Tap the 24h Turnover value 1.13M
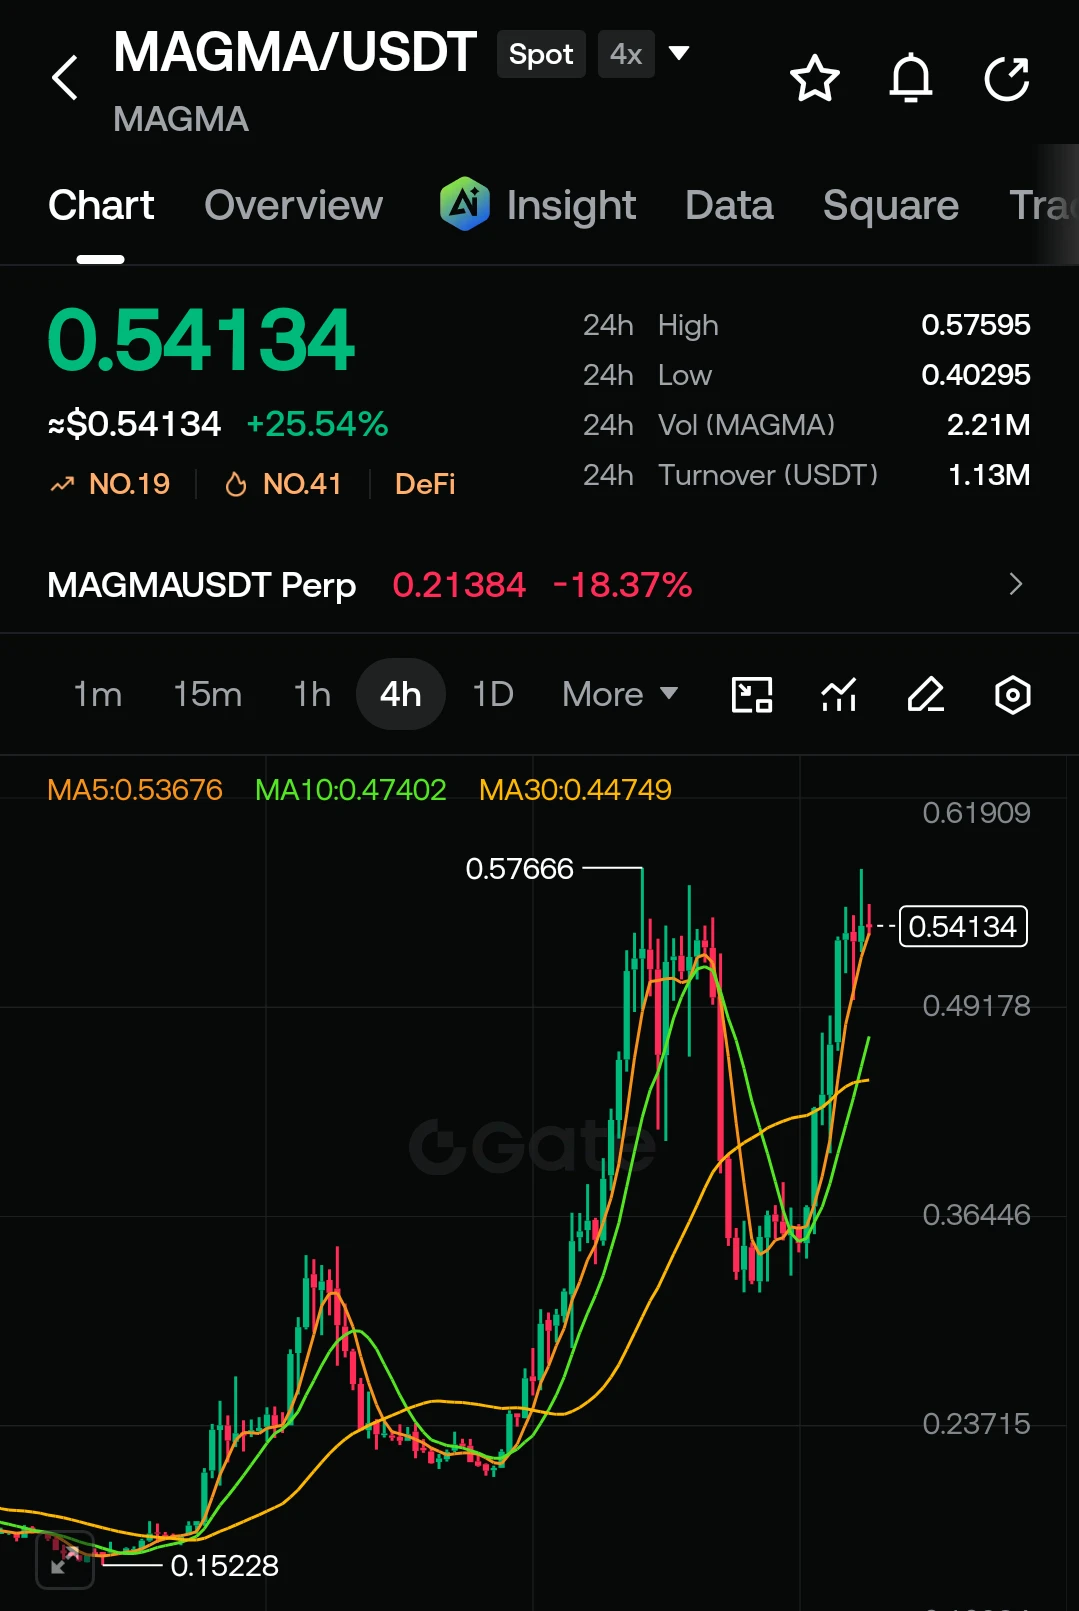 pyautogui.click(x=988, y=475)
